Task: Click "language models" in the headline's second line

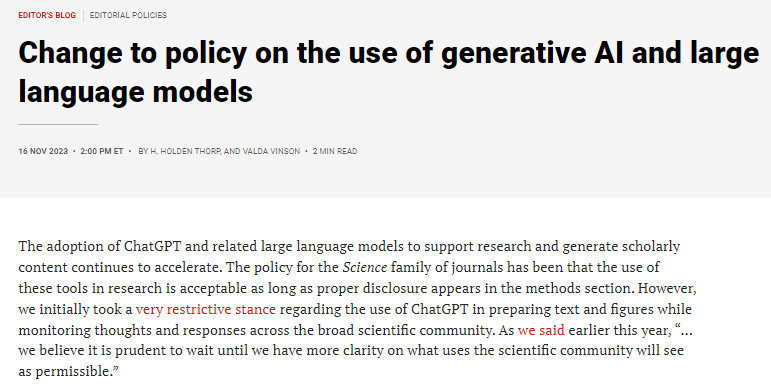Action: click(136, 91)
